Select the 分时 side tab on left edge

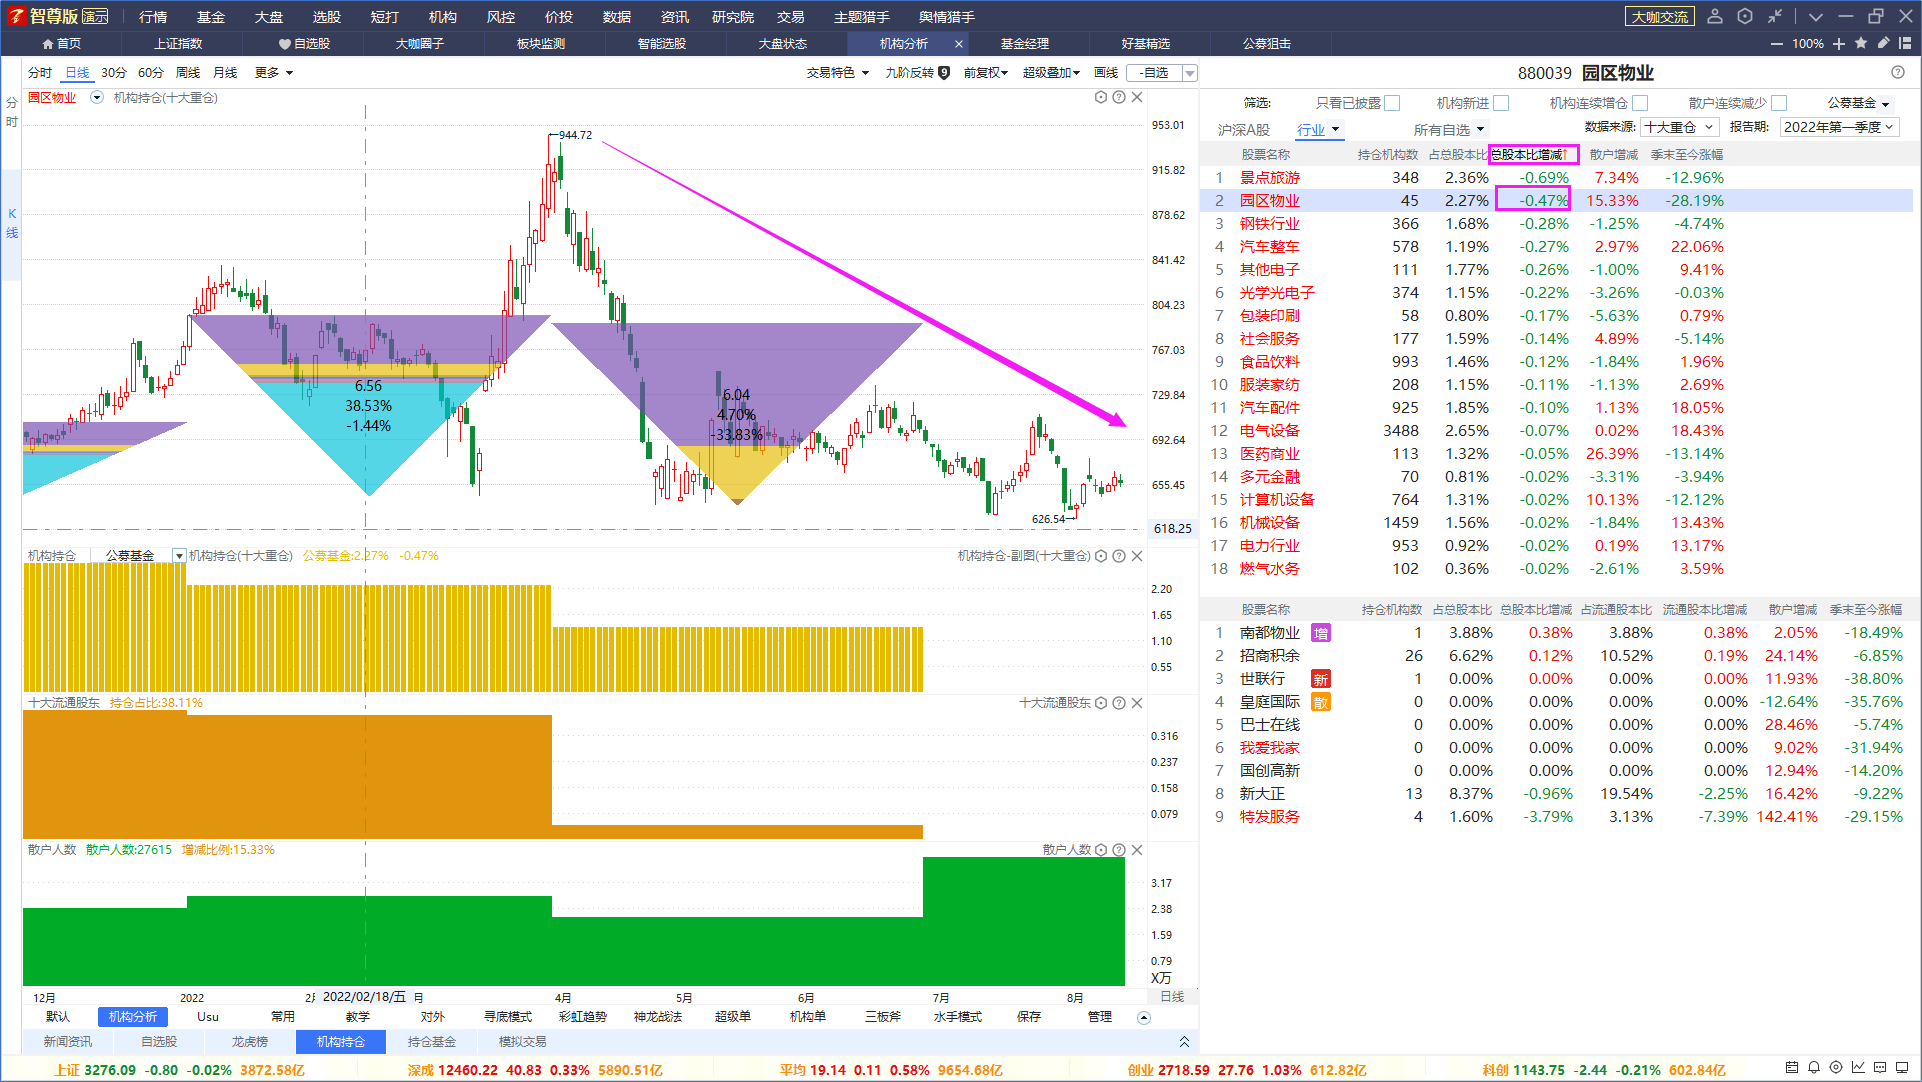[11, 112]
